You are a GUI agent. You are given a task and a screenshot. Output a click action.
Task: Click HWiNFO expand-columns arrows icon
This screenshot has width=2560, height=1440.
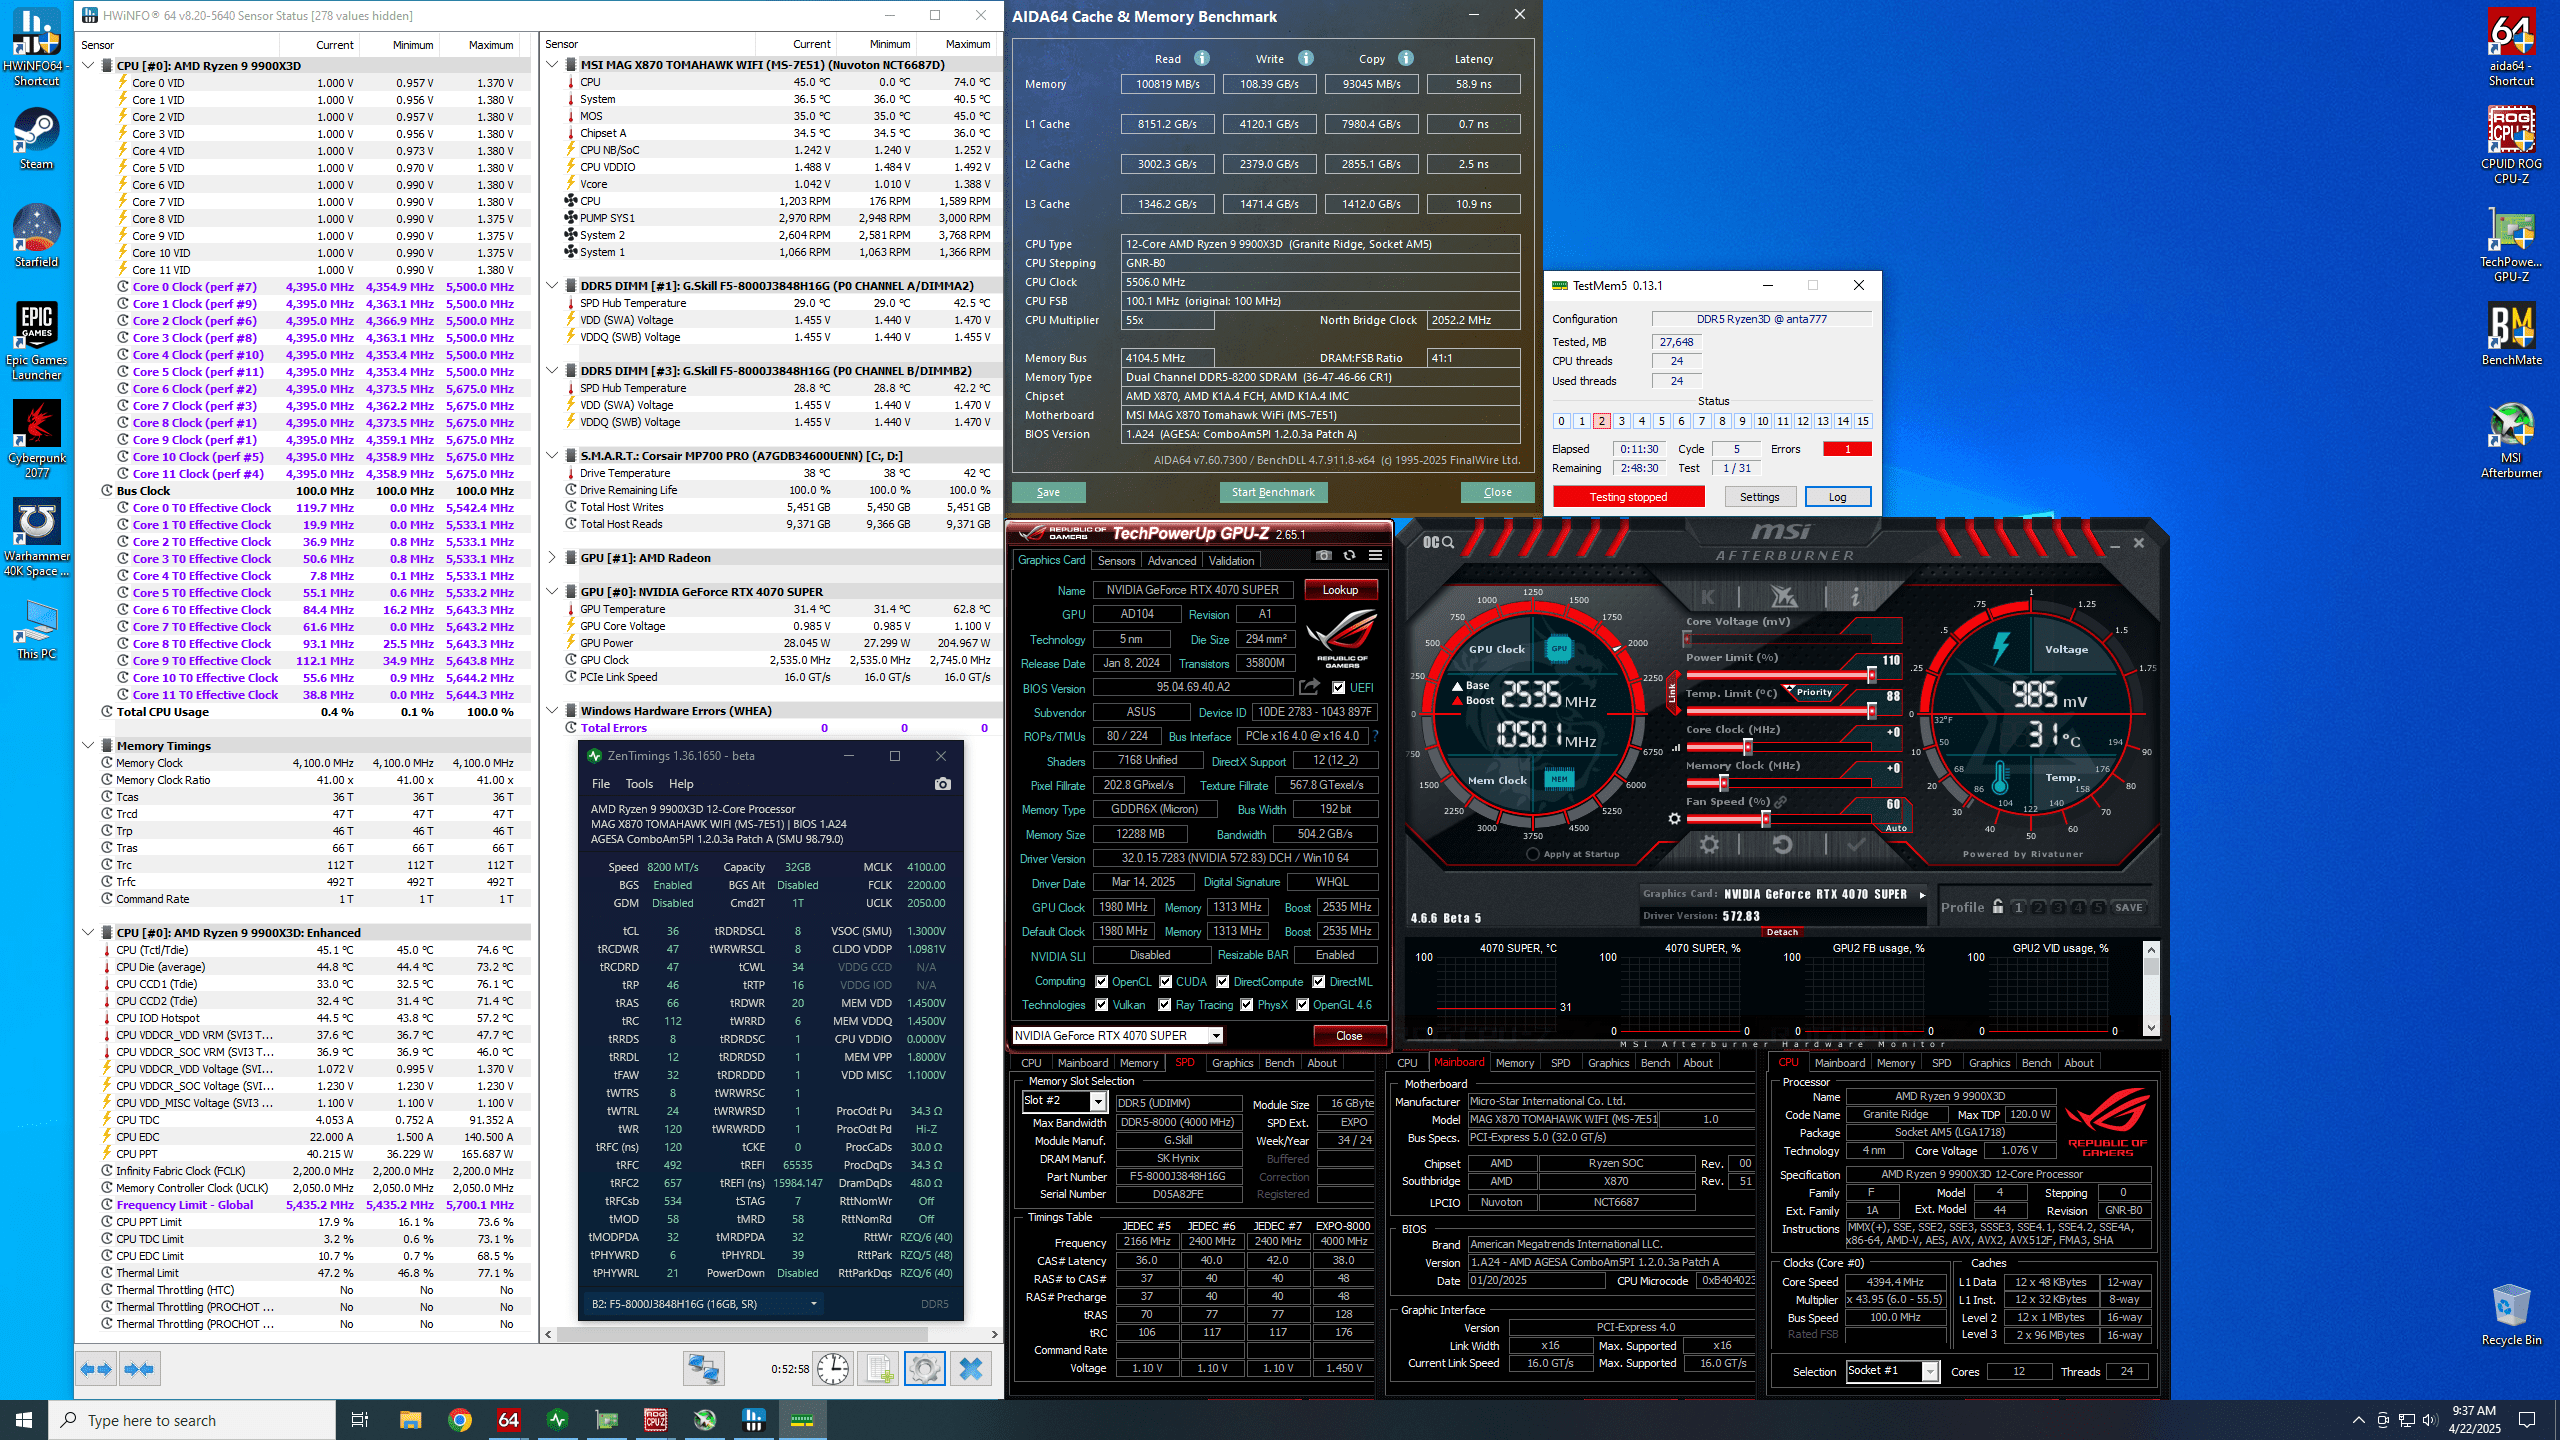pos(97,1369)
